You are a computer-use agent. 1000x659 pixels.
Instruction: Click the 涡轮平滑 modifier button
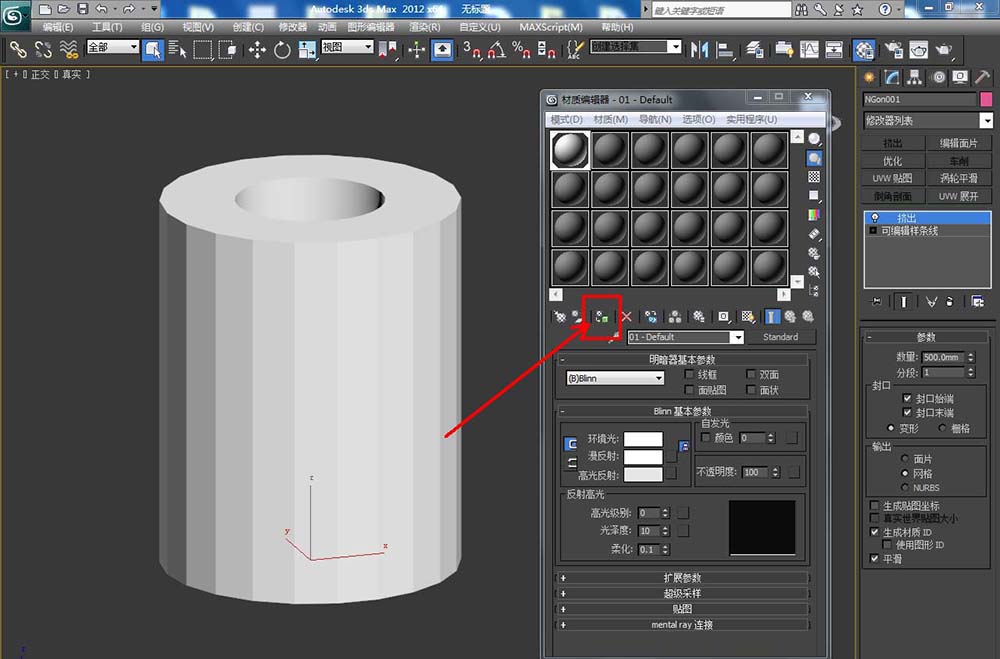(959, 178)
